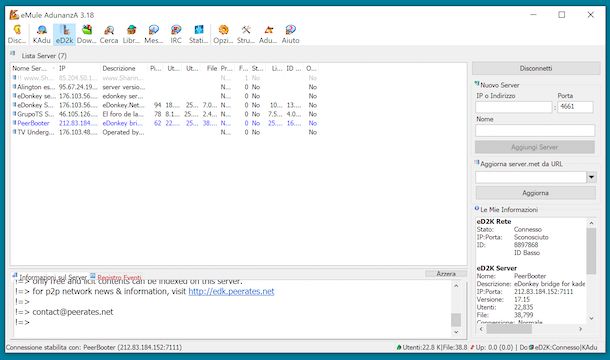Click connection status text in status bar

coord(94,347)
